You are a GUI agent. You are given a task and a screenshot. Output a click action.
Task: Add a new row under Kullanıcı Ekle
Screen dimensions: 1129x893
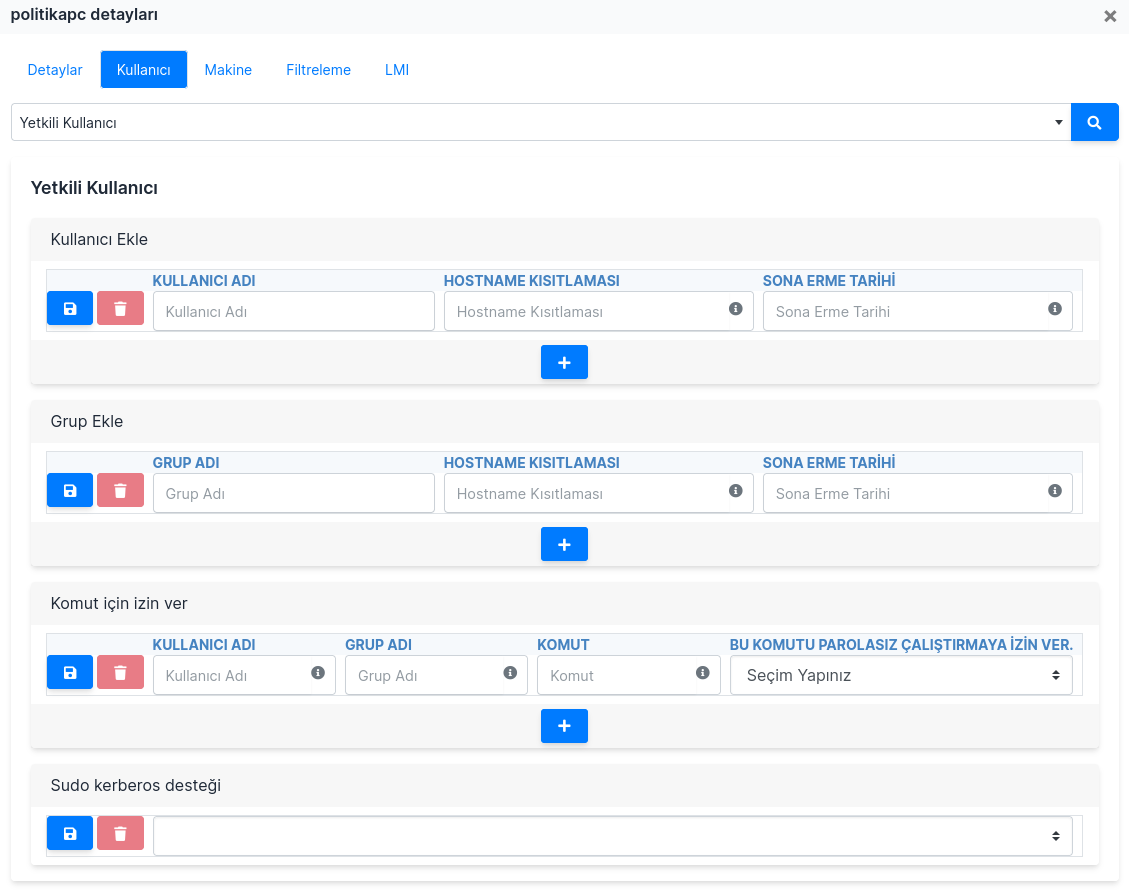[x=564, y=362]
